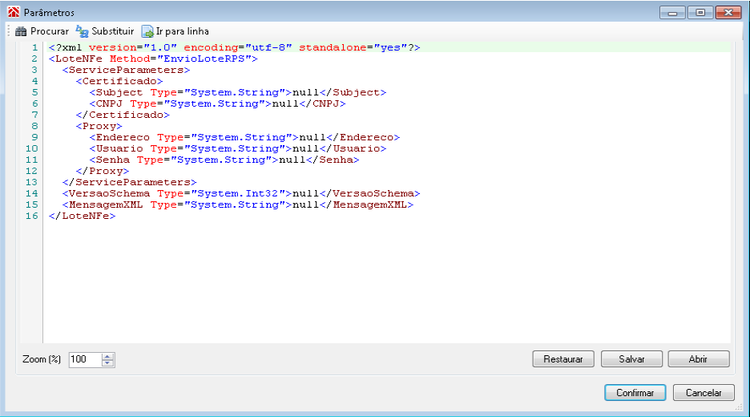Image resolution: width=750 pixels, height=417 pixels.
Task: Click the closing /Proxy tag
Action: pos(102,171)
